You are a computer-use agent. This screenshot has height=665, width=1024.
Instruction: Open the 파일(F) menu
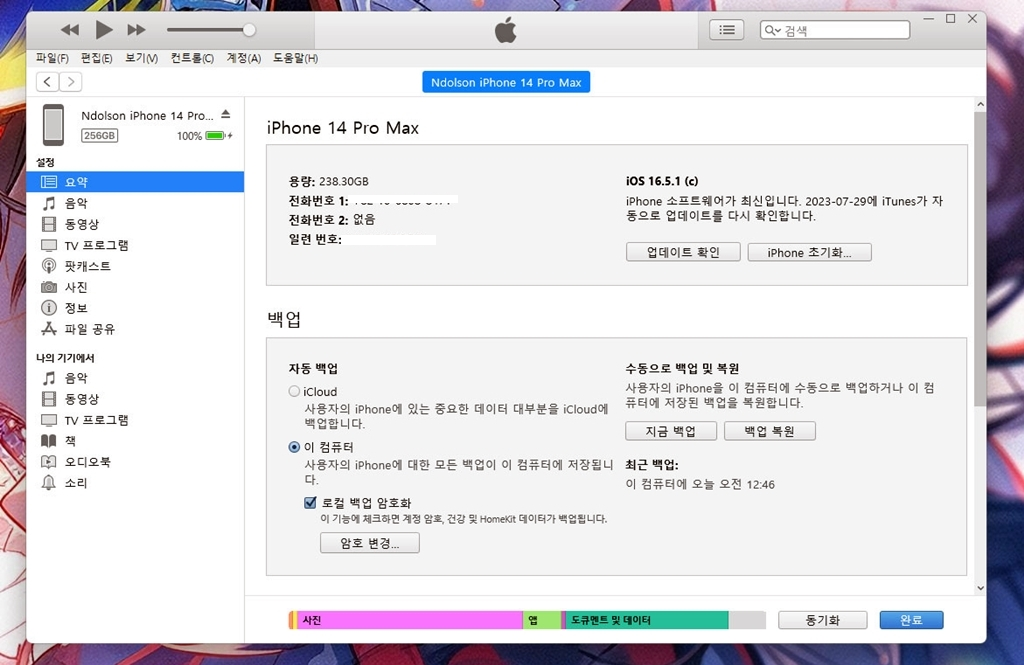pyautogui.click(x=52, y=58)
